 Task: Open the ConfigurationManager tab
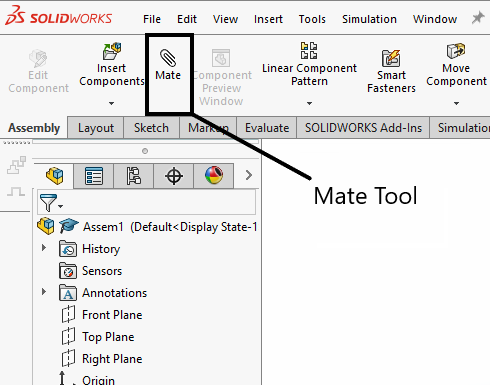(x=134, y=176)
